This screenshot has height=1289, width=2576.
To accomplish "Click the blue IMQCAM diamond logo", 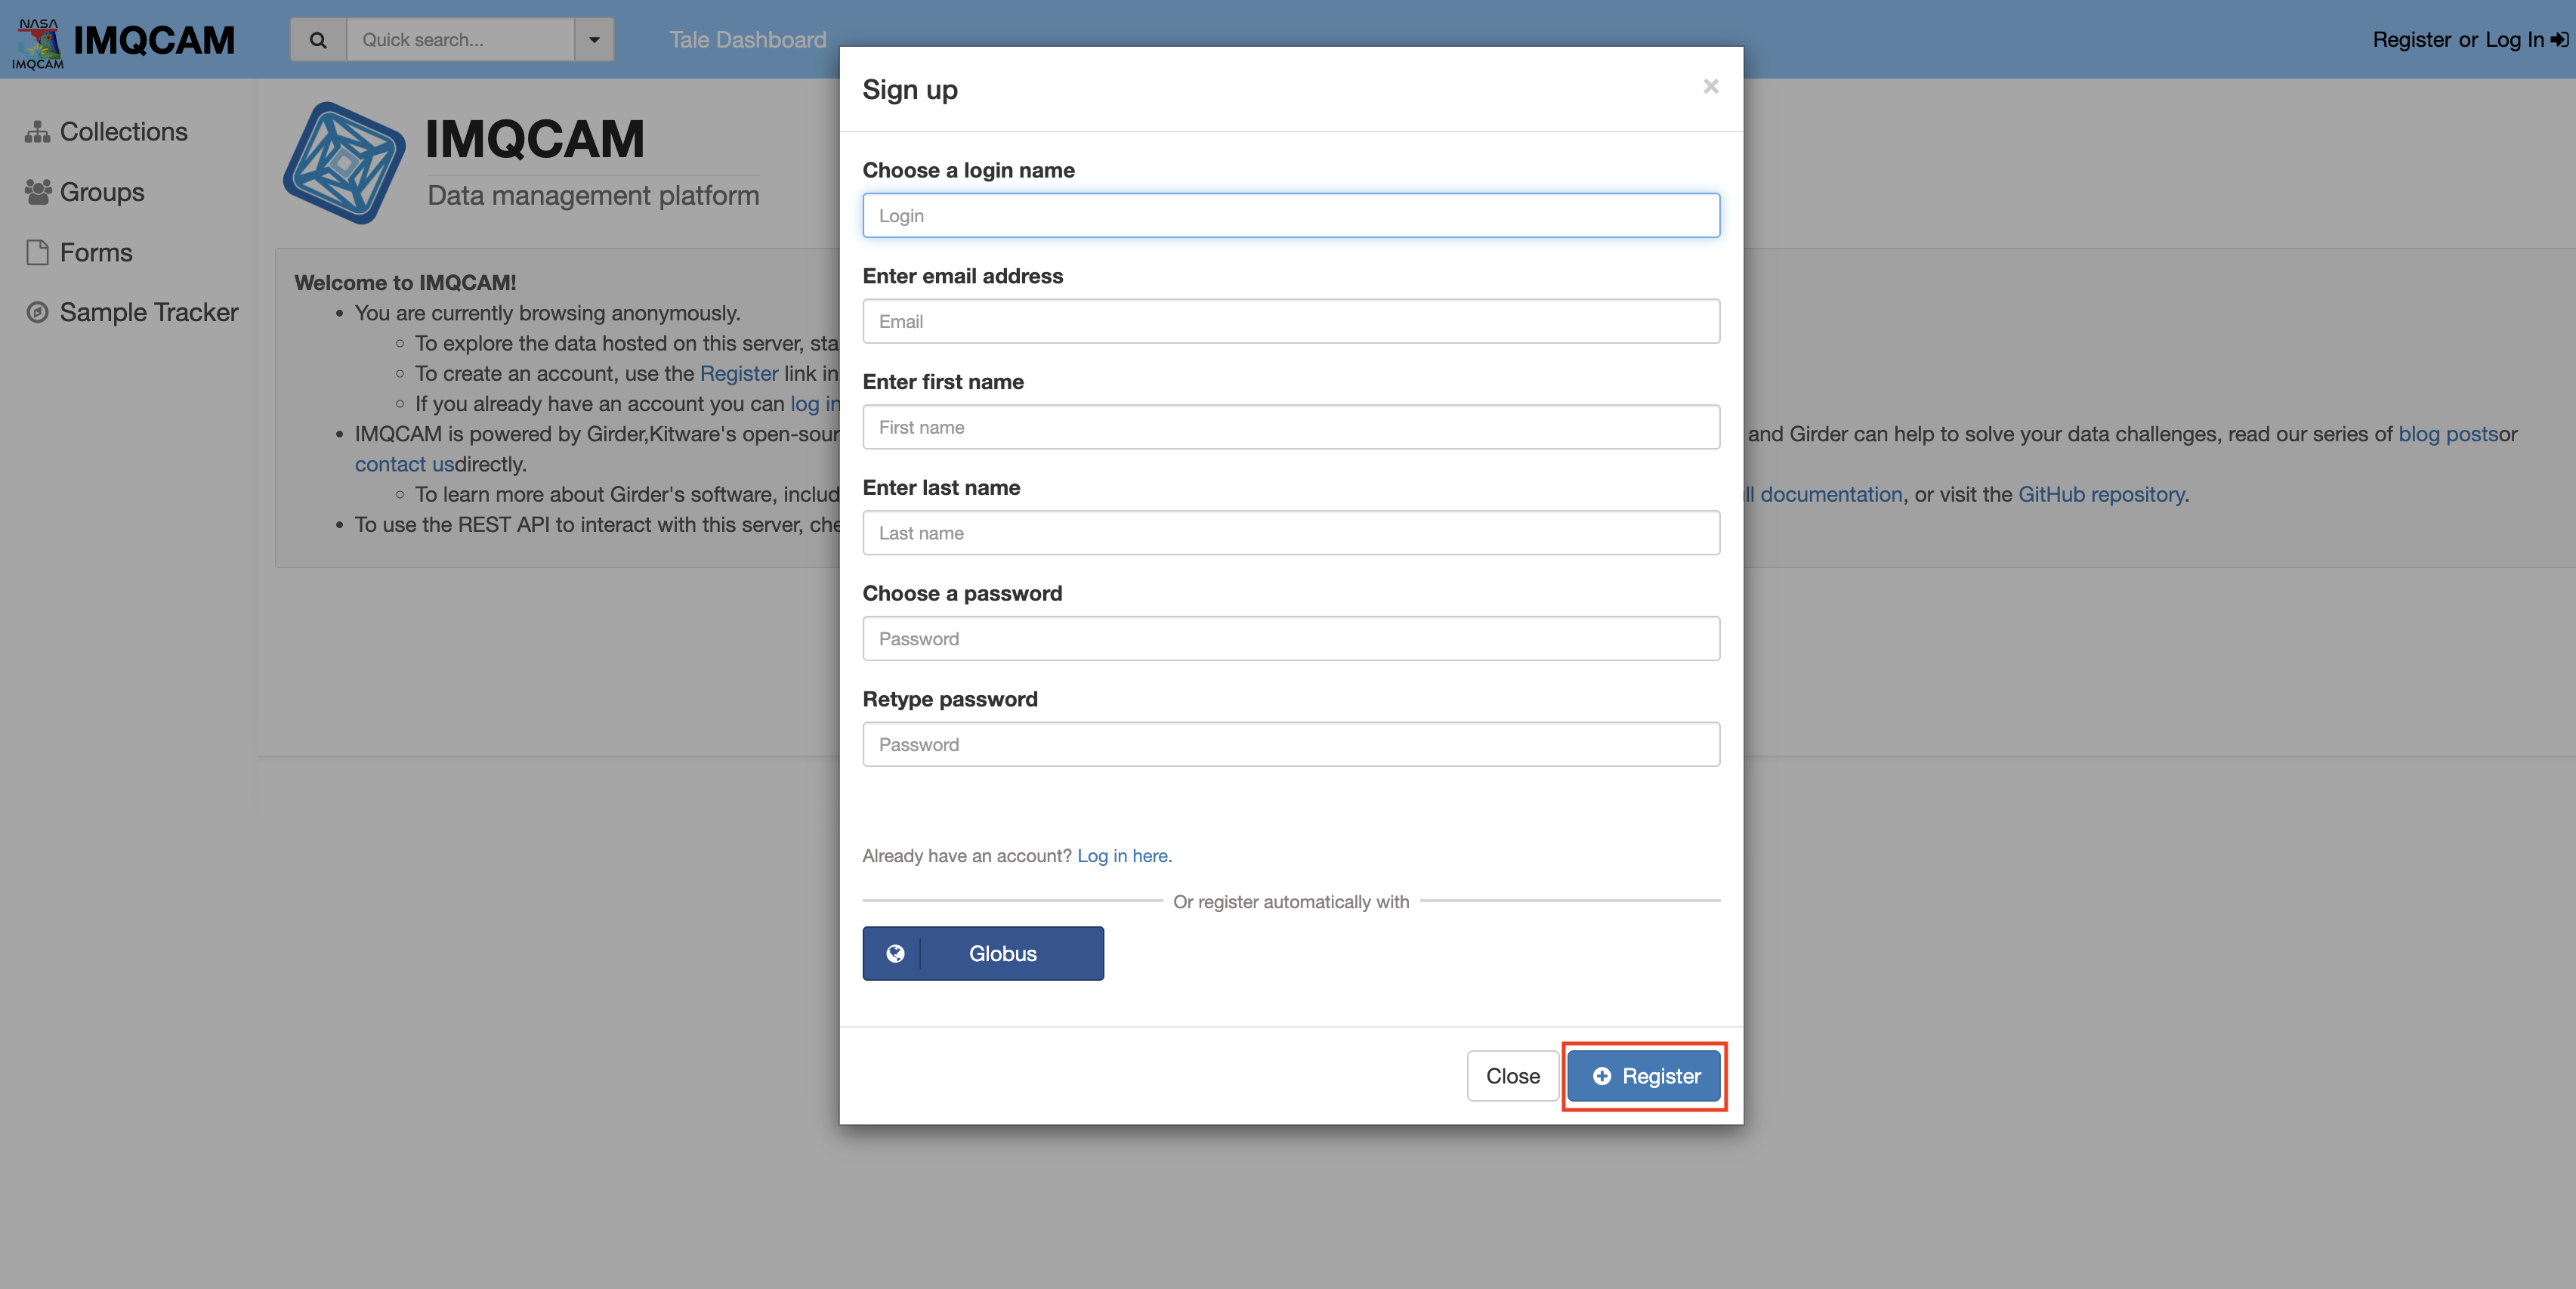I will pyautogui.click(x=344, y=162).
